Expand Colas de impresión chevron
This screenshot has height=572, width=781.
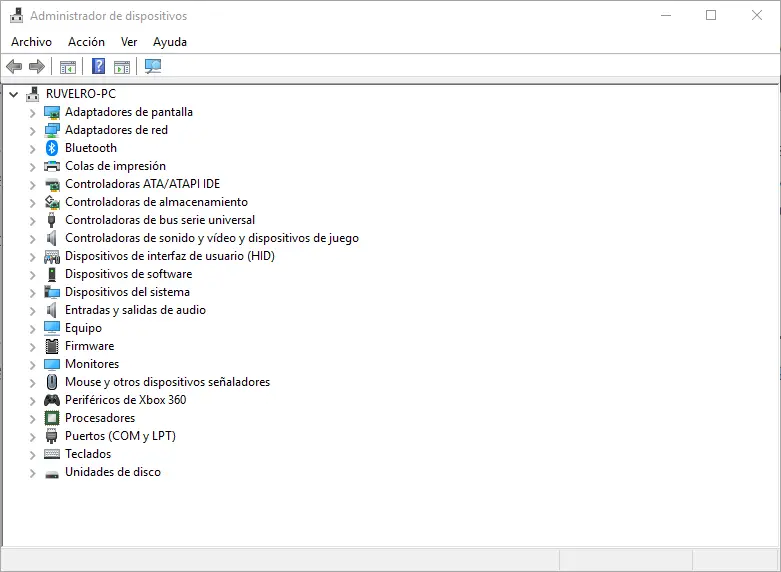(x=32, y=167)
